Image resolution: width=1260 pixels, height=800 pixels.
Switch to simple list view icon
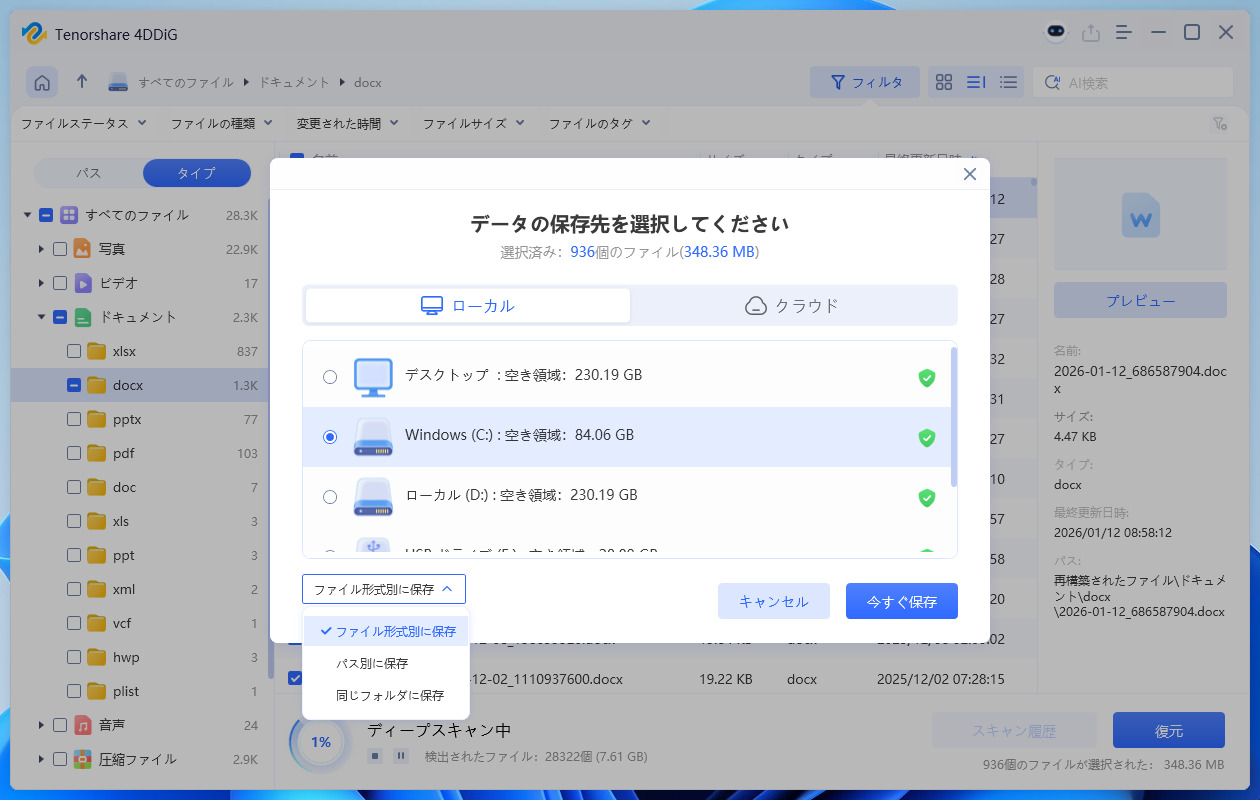click(x=1009, y=82)
